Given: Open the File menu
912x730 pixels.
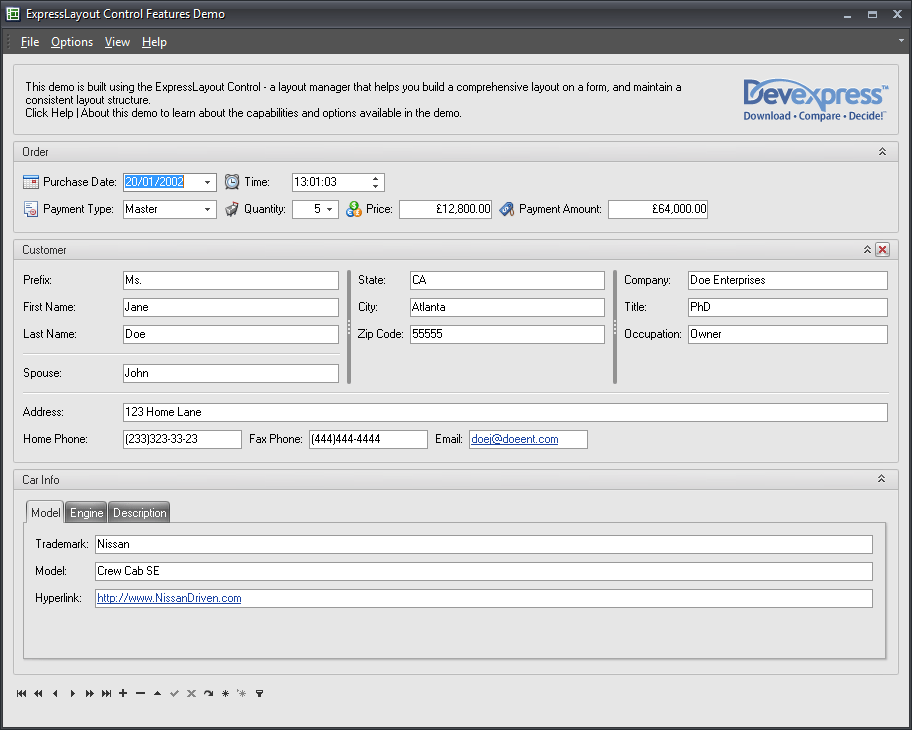Looking at the screenshot, I should pos(30,42).
